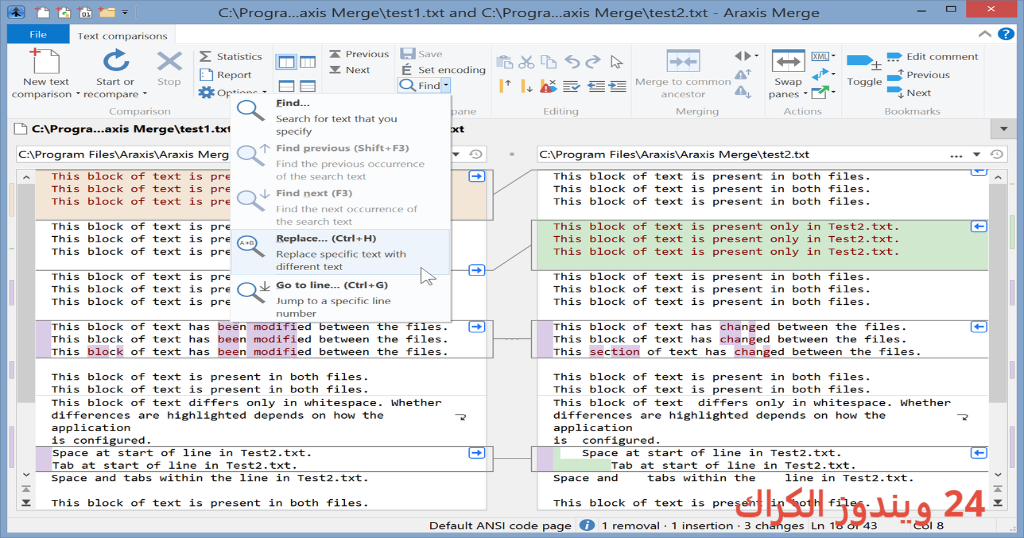Click the blue help question mark icon
This screenshot has height=538, width=1024.
[1006, 34]
